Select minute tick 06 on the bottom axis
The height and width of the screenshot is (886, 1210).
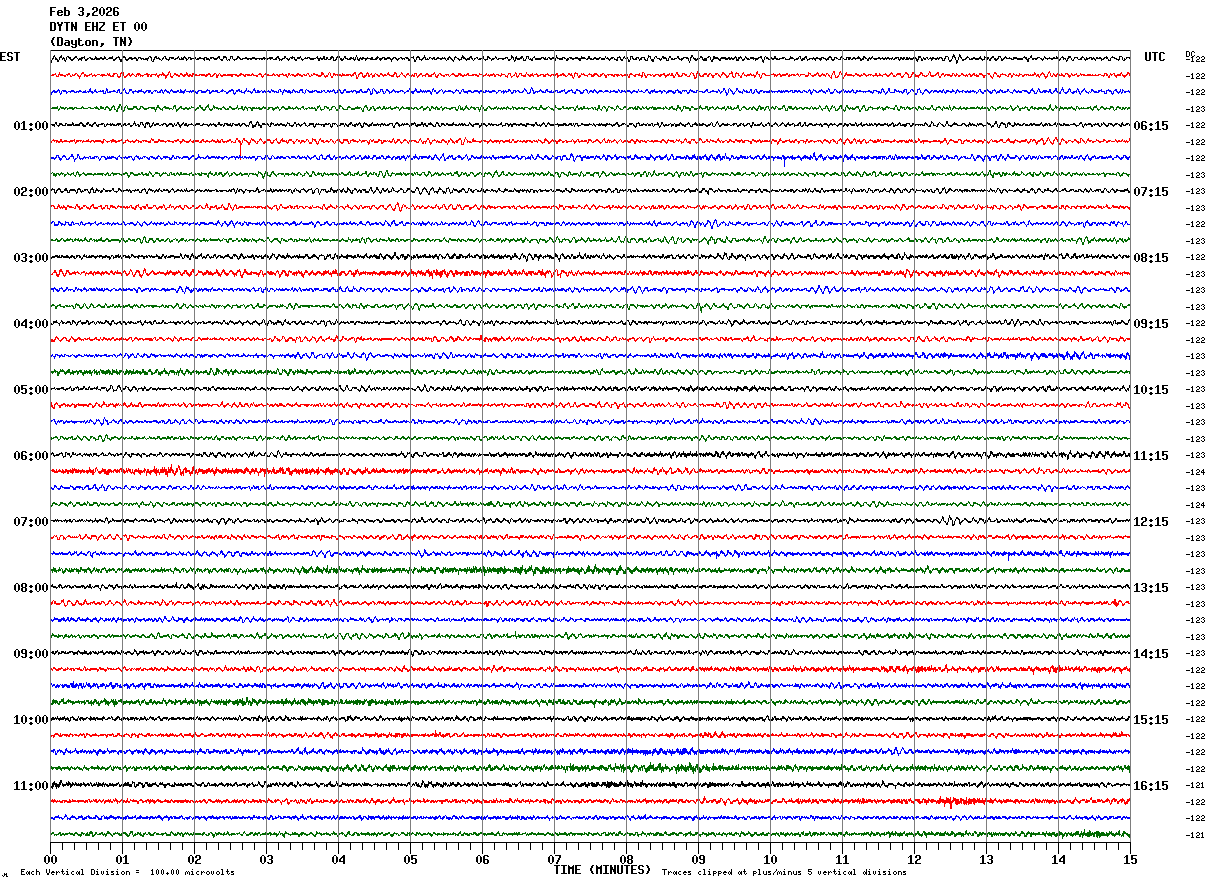[482, 859]
